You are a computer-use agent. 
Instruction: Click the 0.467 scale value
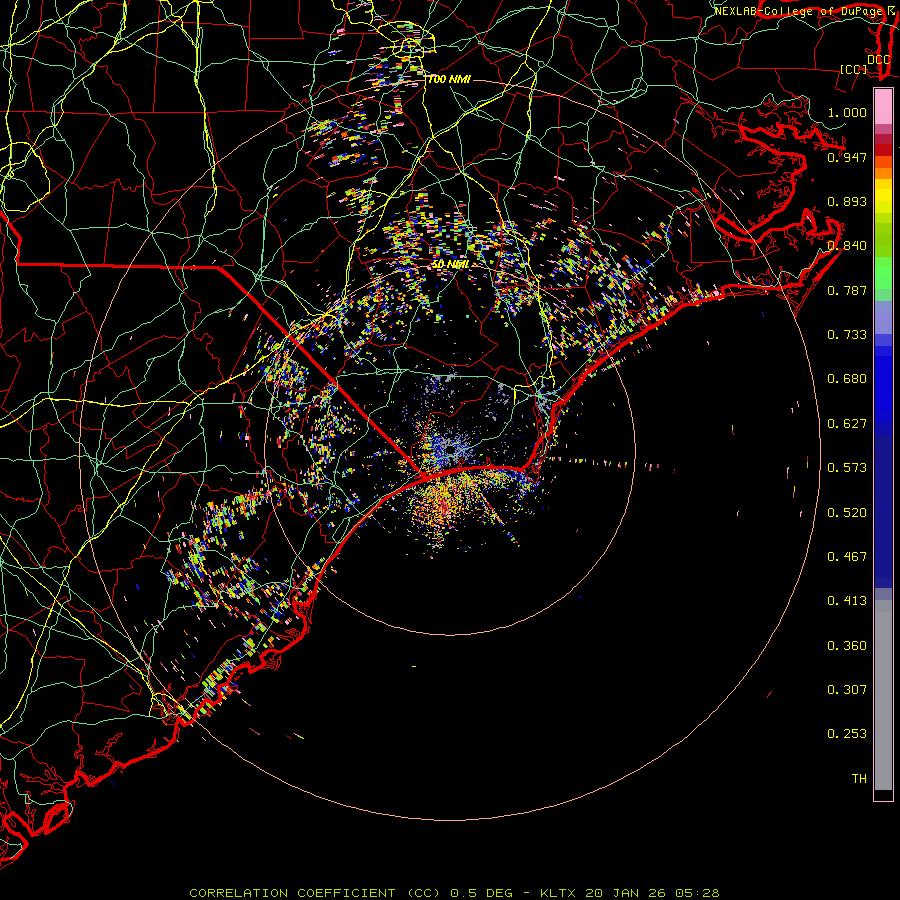(x=847, y=557)
